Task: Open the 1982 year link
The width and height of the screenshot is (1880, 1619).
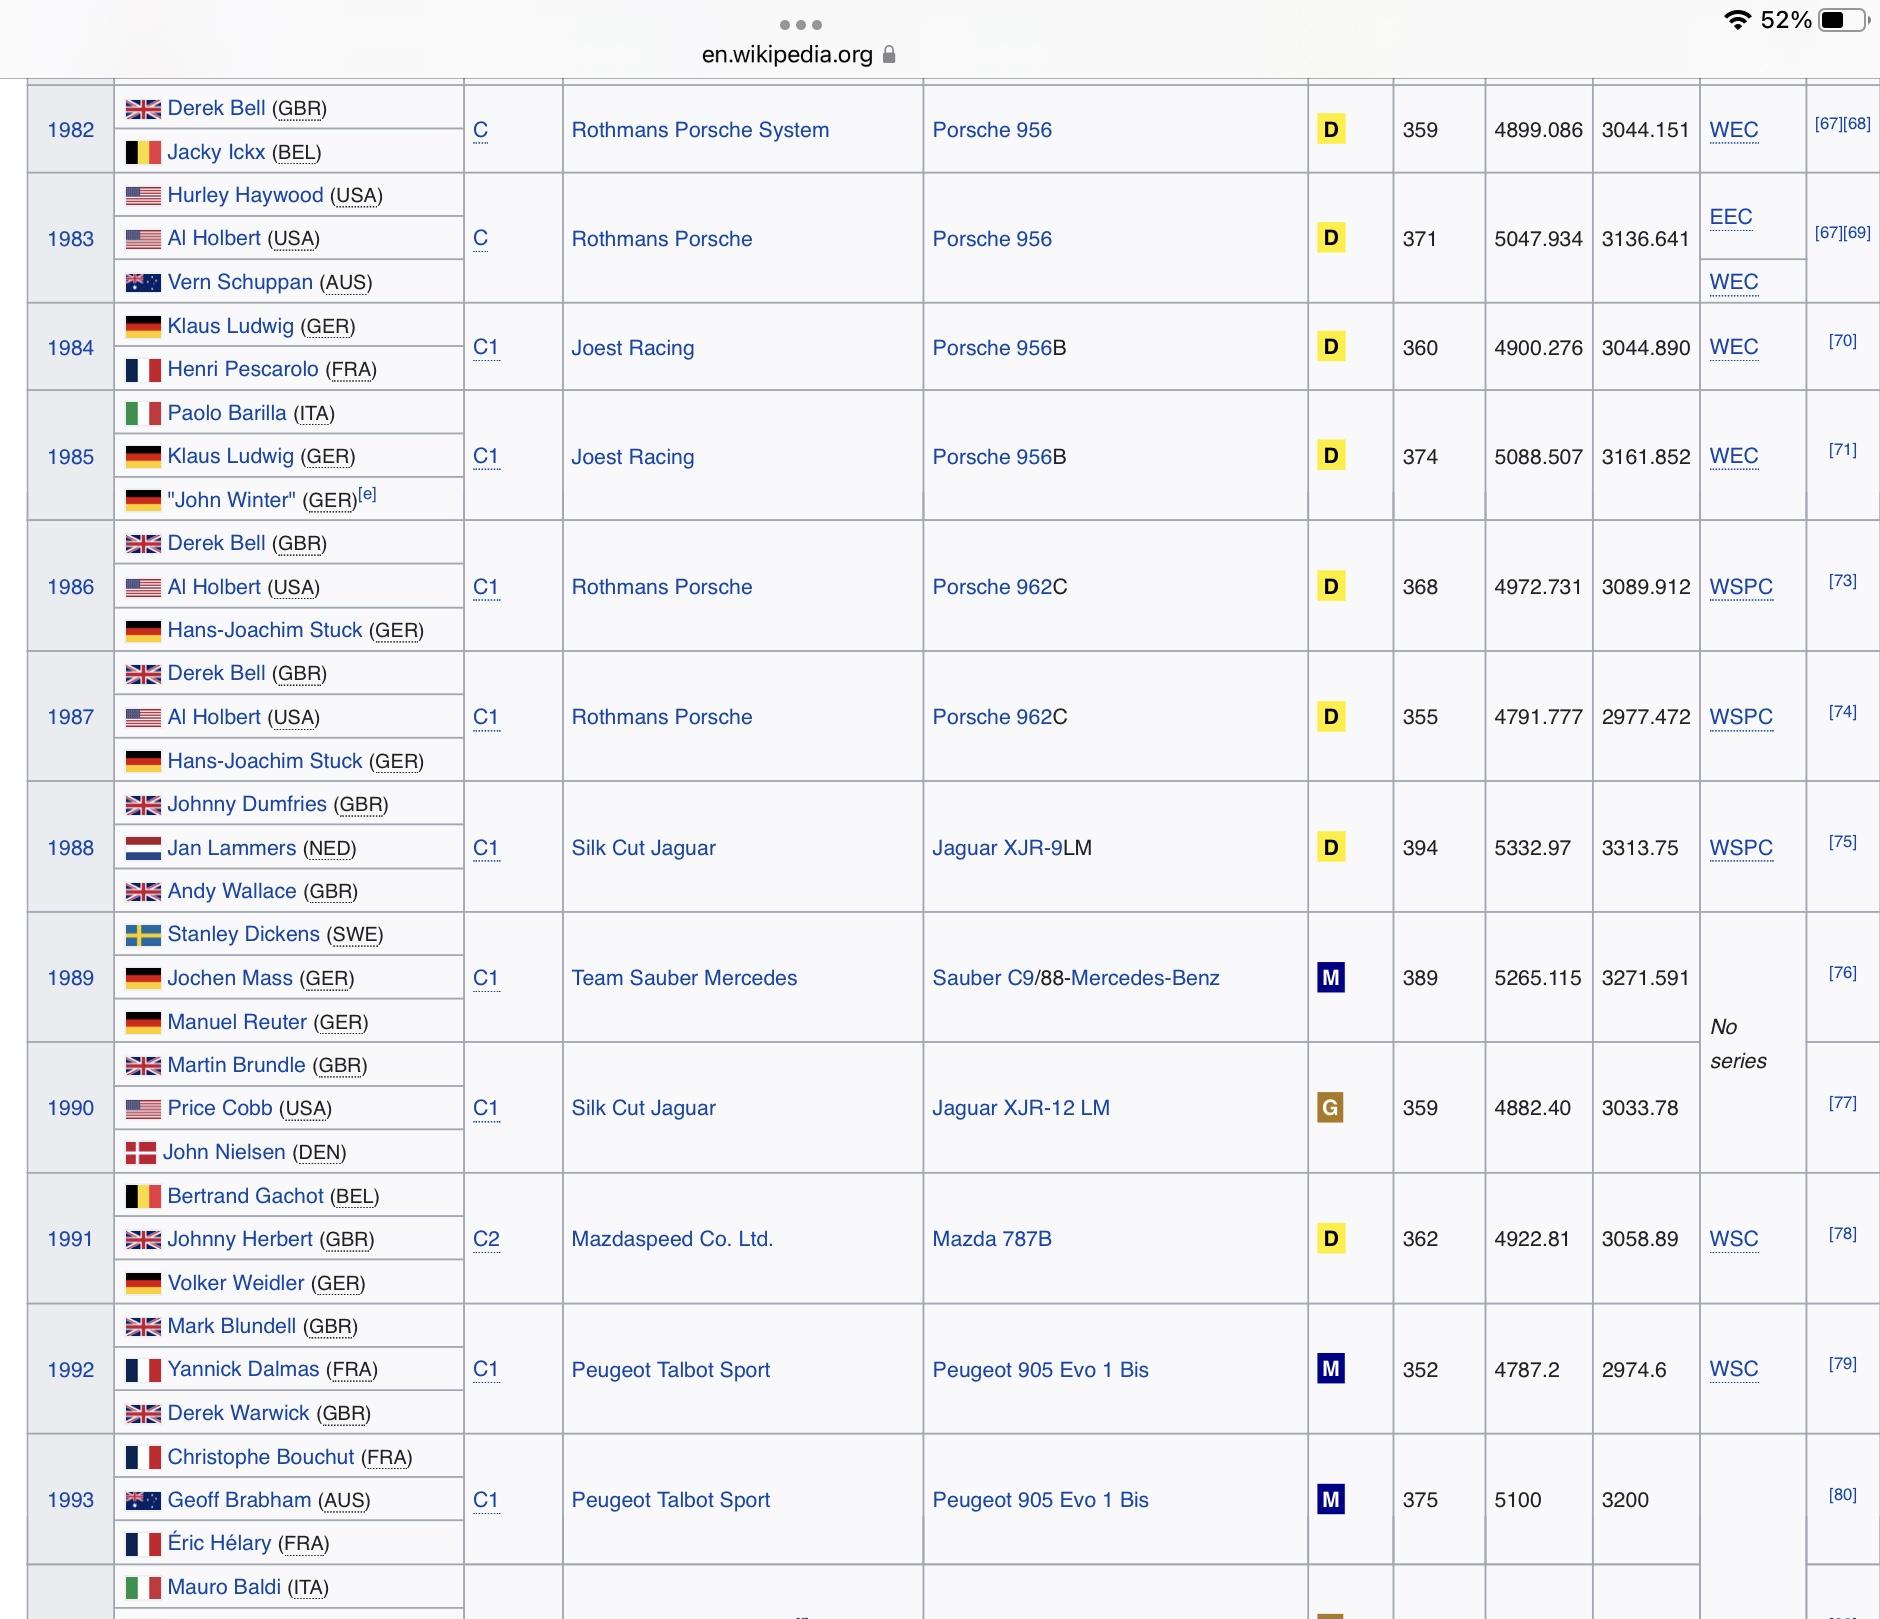Action: click(71, 130)
